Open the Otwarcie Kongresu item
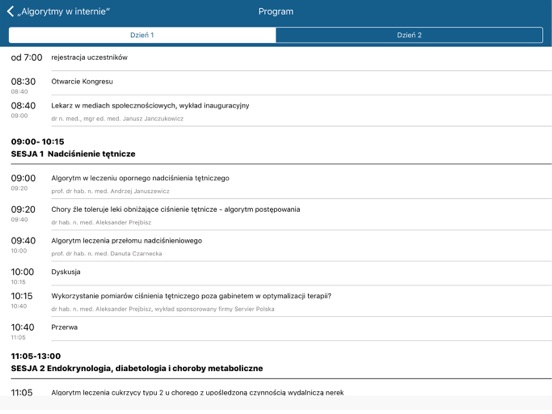 click(x=82, y=81)
